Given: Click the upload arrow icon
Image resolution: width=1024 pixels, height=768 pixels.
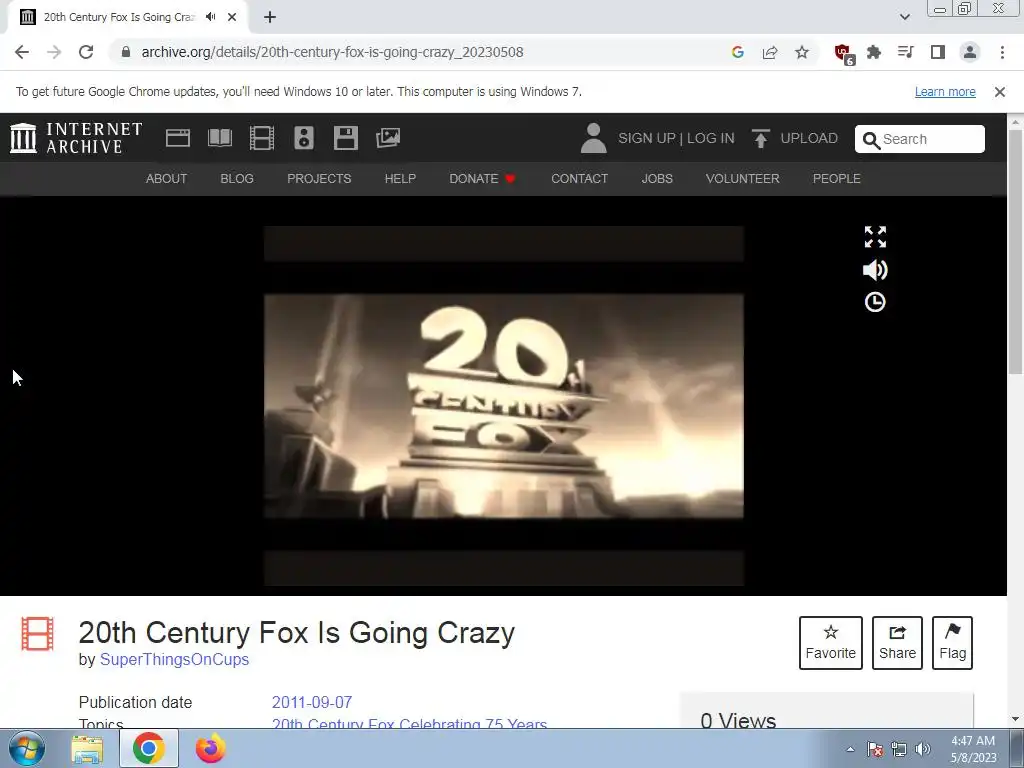Looking at the screenshot, I should pyautogui.click(x=760, y=138).
